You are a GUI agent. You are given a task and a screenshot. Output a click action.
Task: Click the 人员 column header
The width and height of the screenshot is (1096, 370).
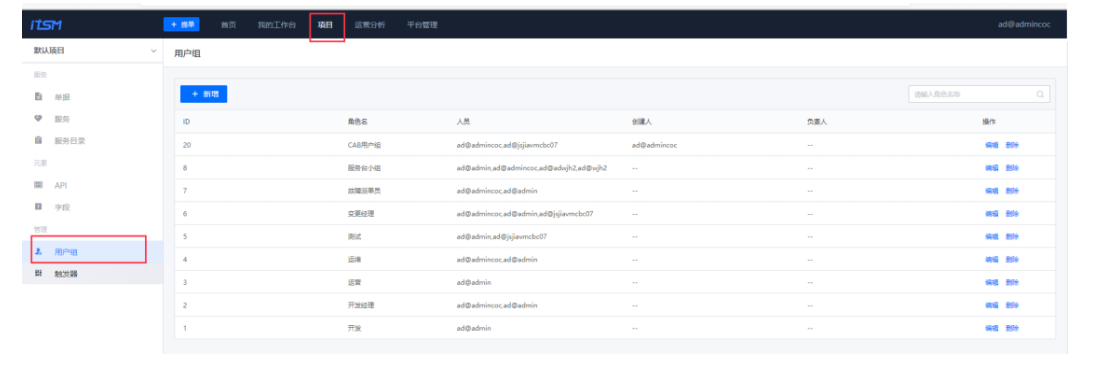(463, 122)
